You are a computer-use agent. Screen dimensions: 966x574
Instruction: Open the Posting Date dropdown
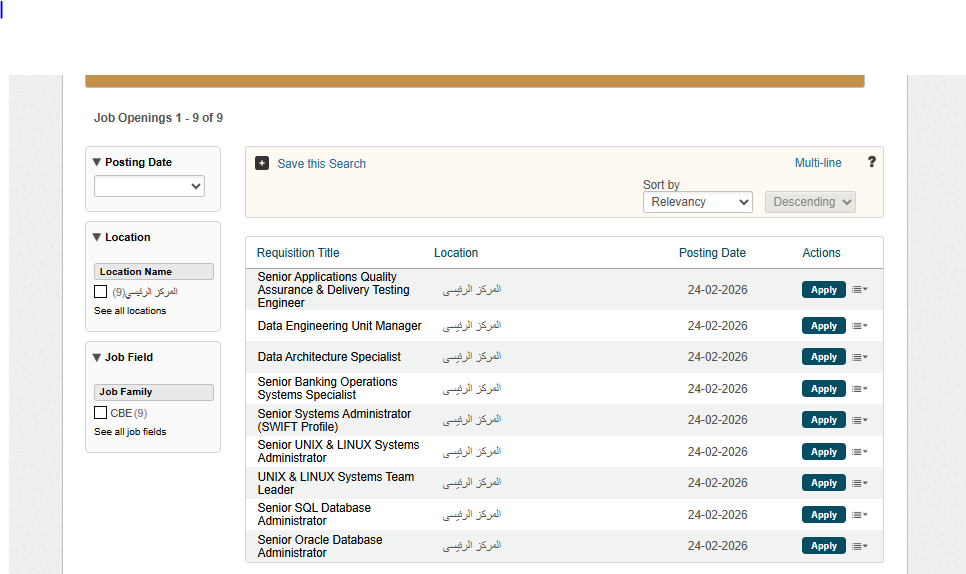click(x=149, y=186)
